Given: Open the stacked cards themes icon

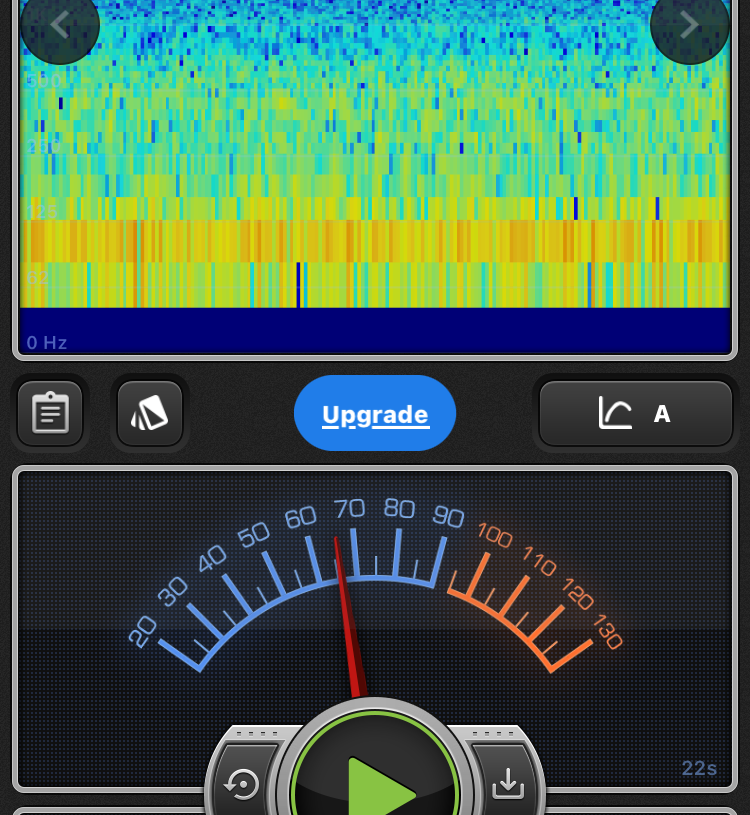Looking at the screenshot, I should coord(150,413).
